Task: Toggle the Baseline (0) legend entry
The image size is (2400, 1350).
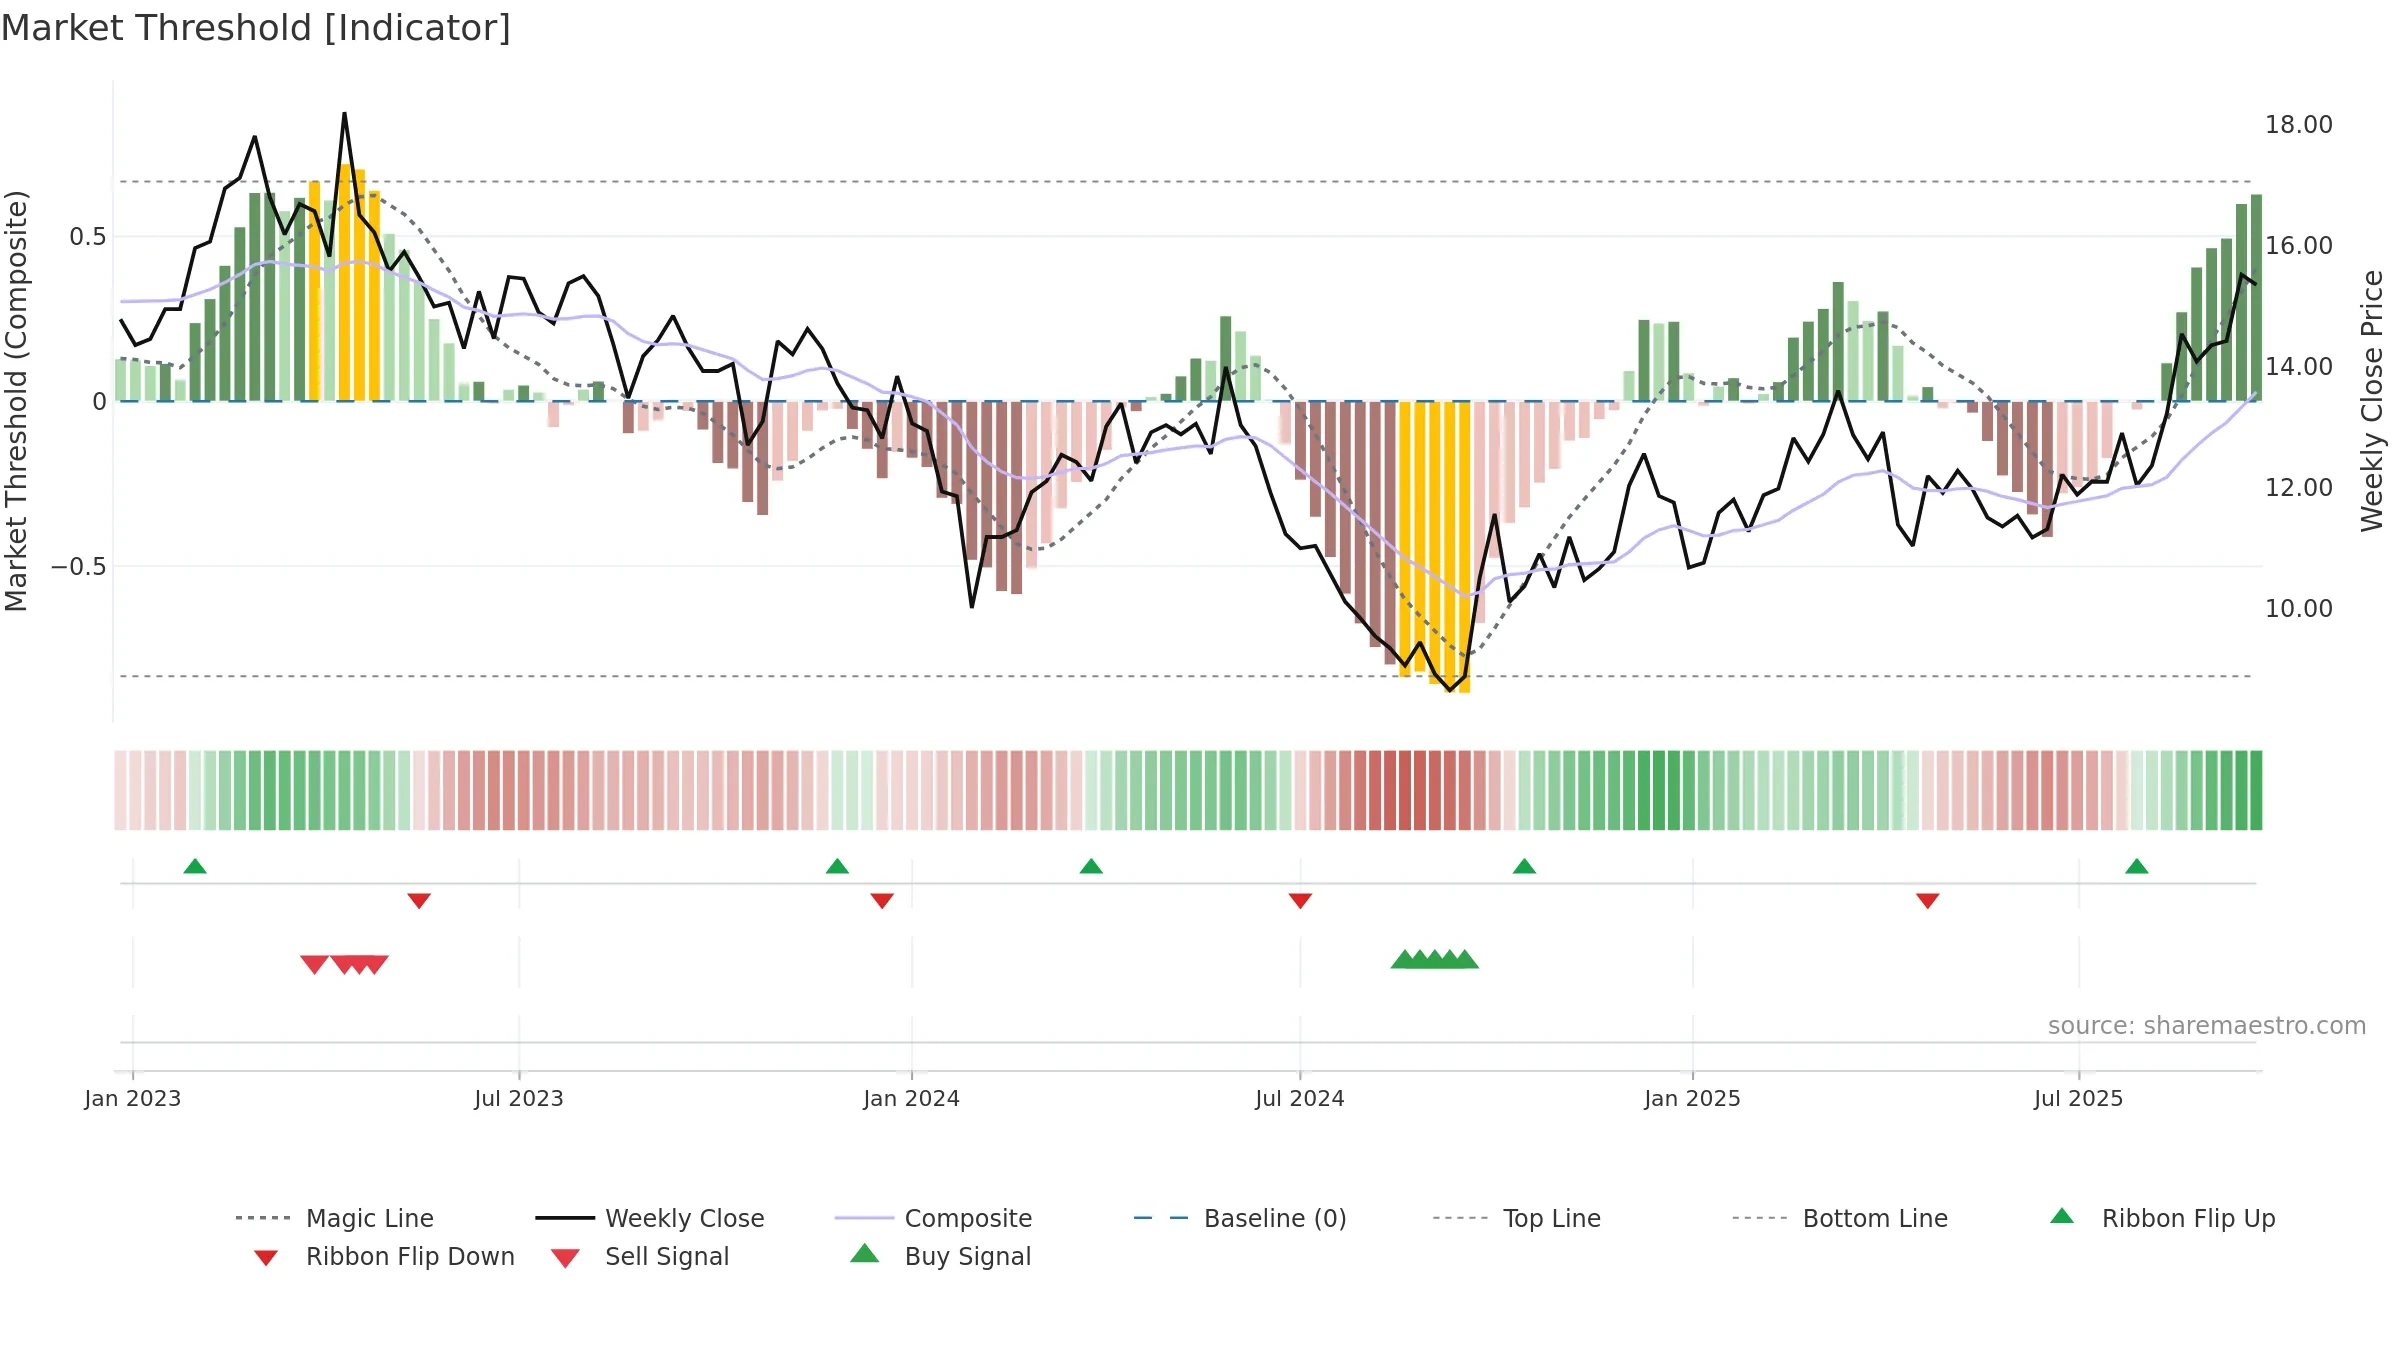Action: [1240, 1218]
